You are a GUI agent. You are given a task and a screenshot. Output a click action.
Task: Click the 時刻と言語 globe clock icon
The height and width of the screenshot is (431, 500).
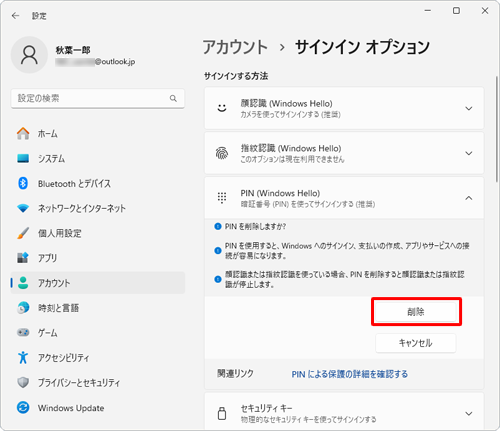(23, 308)
